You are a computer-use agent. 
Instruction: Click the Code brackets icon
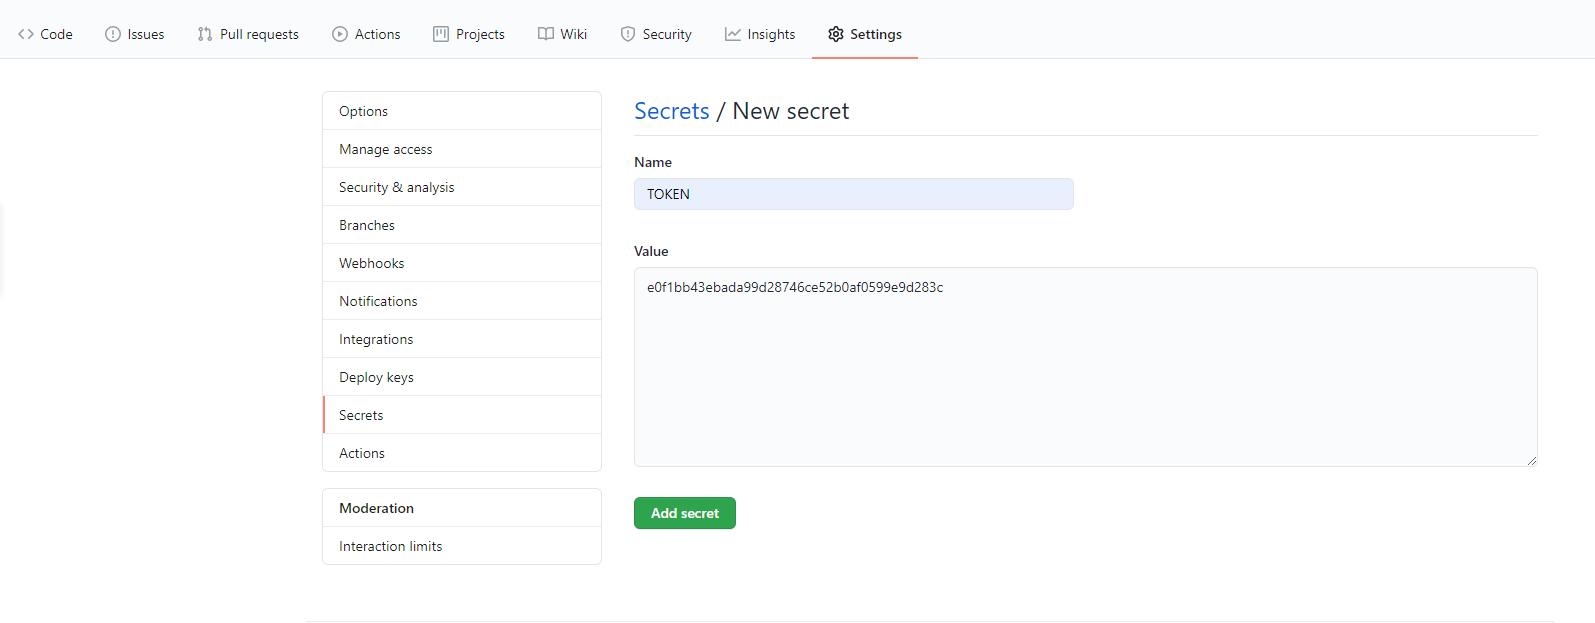pyautogui.click(x=26, y=34)
